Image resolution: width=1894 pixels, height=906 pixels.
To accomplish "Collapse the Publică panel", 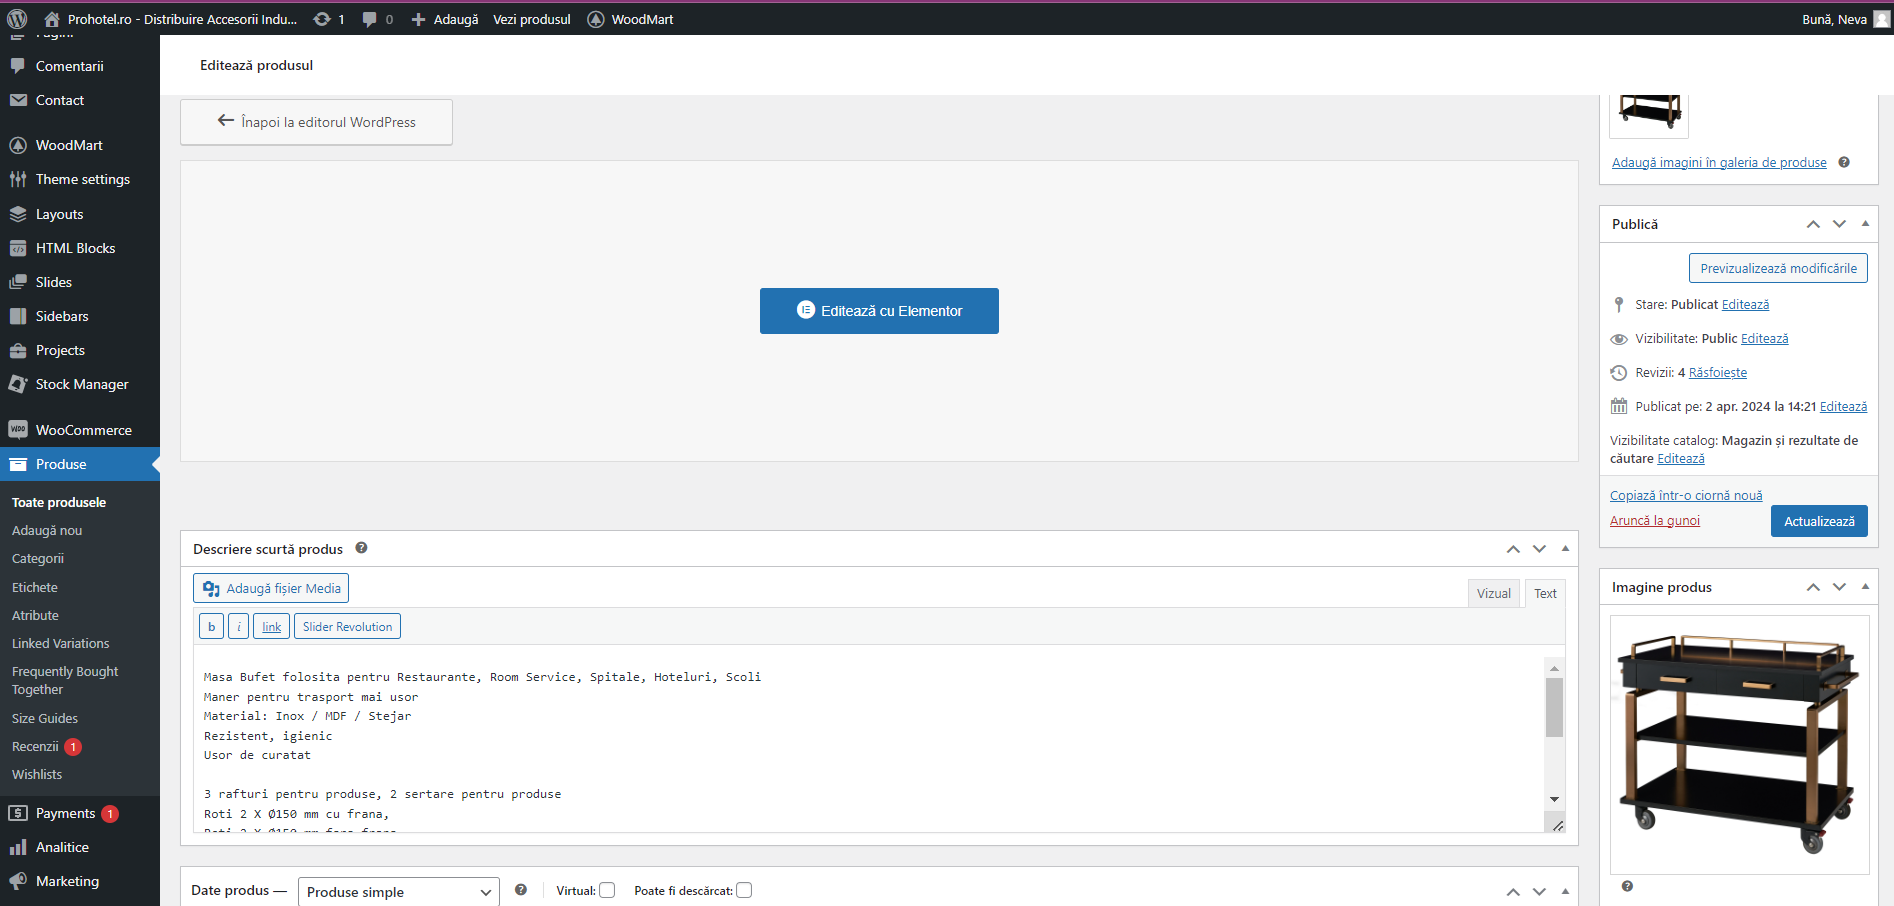I will 1865,224.
